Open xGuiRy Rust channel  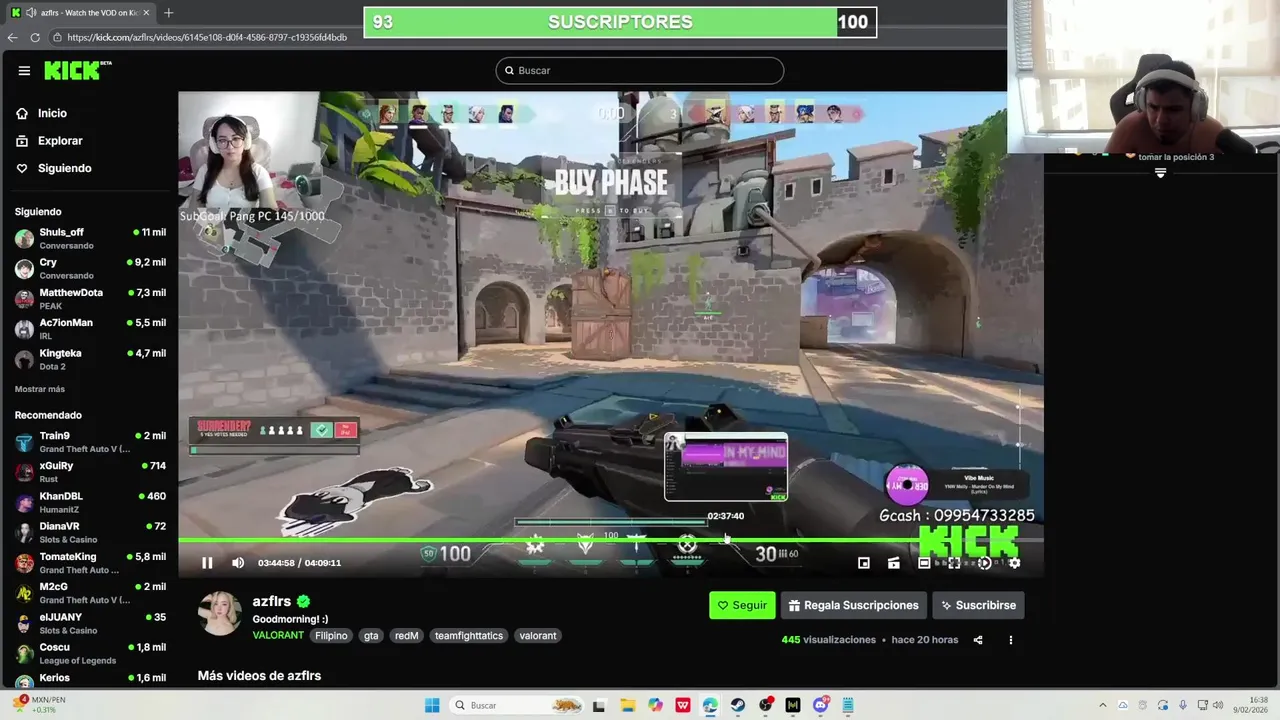click(89, 472)
